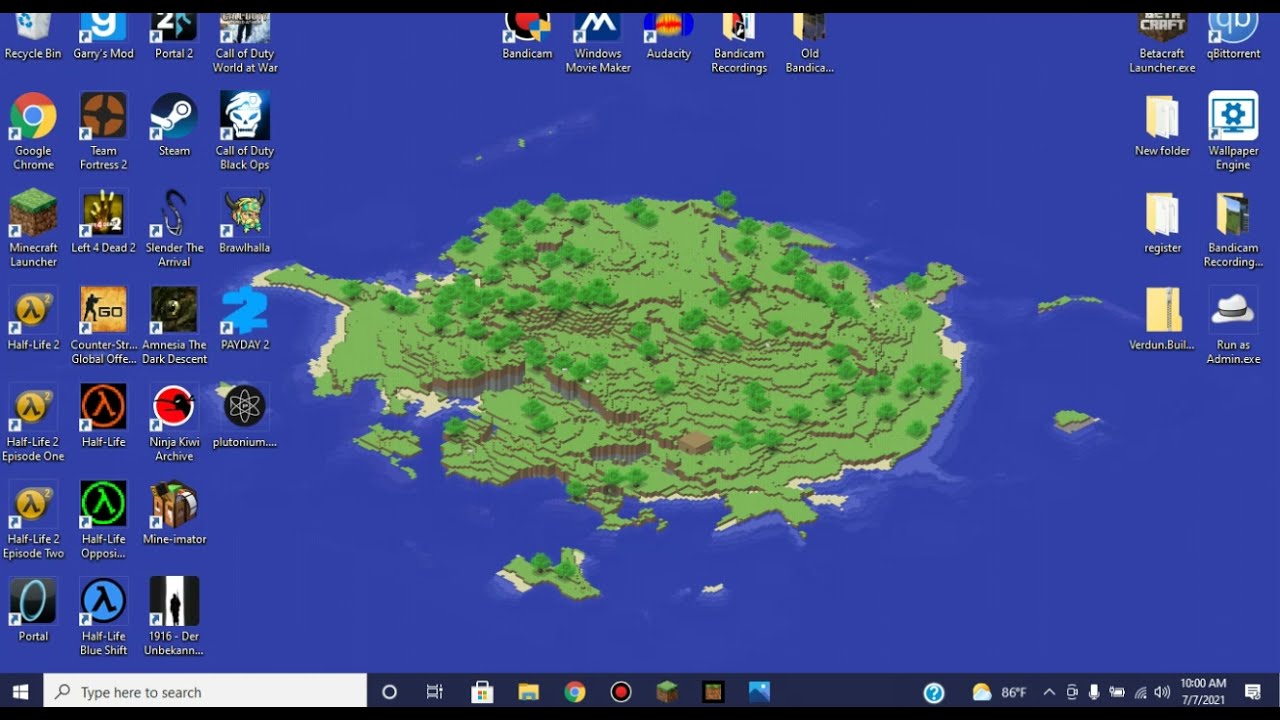Click the Half-Life 2 desktop shortcut
The image size is (1280, 720).
point(33,318)
